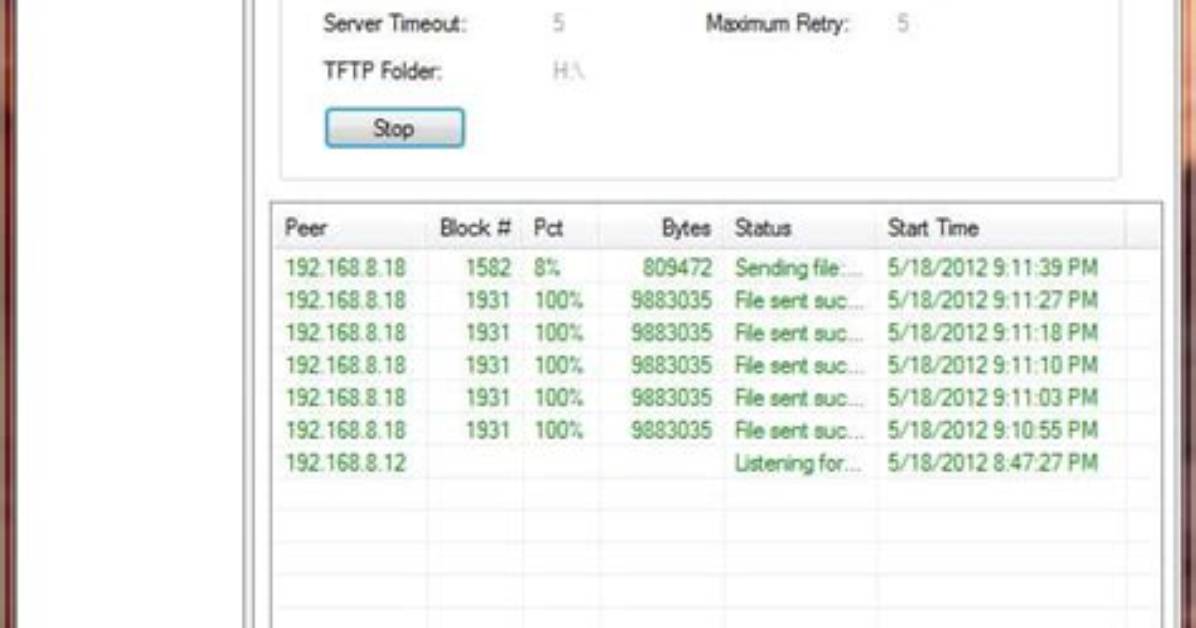Click the 809472 bytes cell
Viewport: 1196px width, 628px height.
677,268
